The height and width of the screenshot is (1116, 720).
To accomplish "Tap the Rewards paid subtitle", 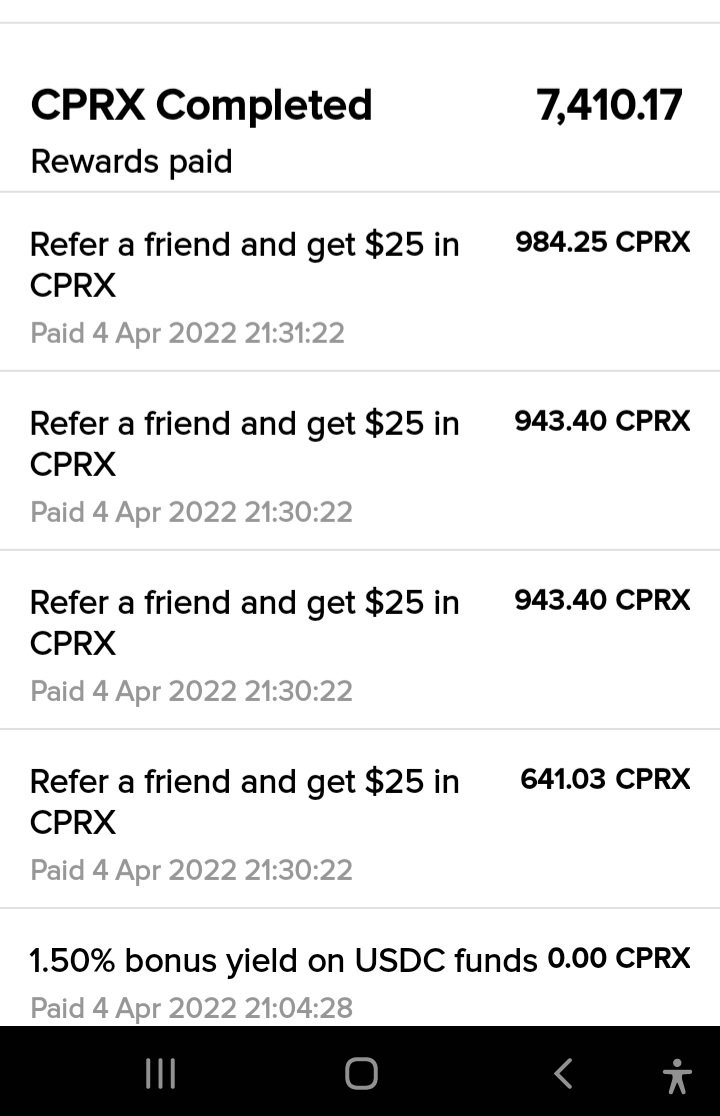I will tap(131, 162).
